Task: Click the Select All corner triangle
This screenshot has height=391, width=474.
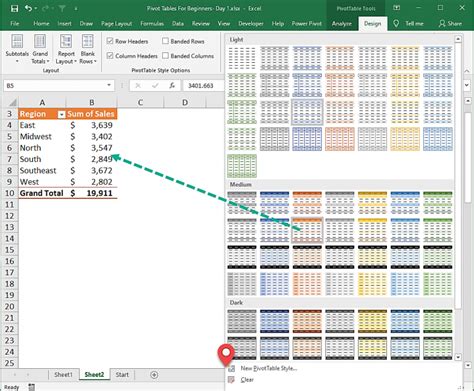Action: [x=12, y=102]
